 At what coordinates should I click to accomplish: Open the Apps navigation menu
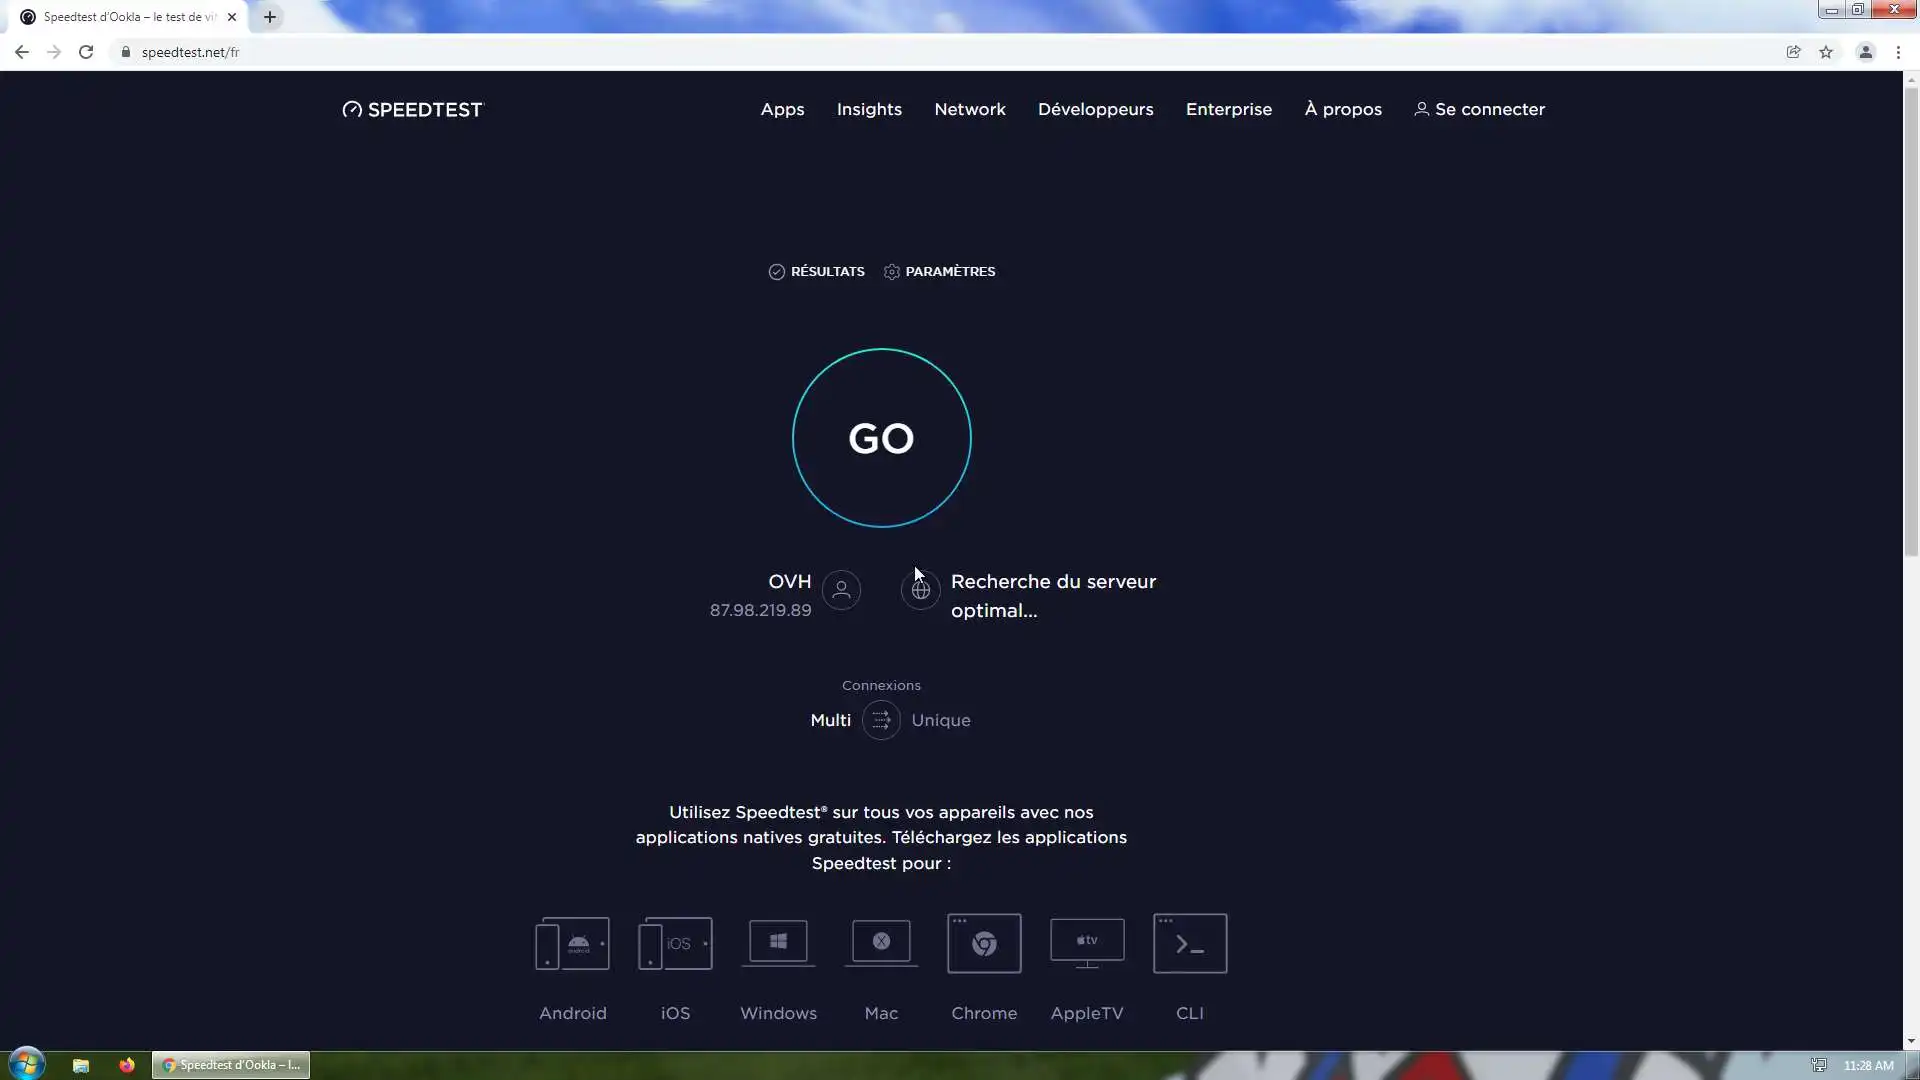click(782, 109)
